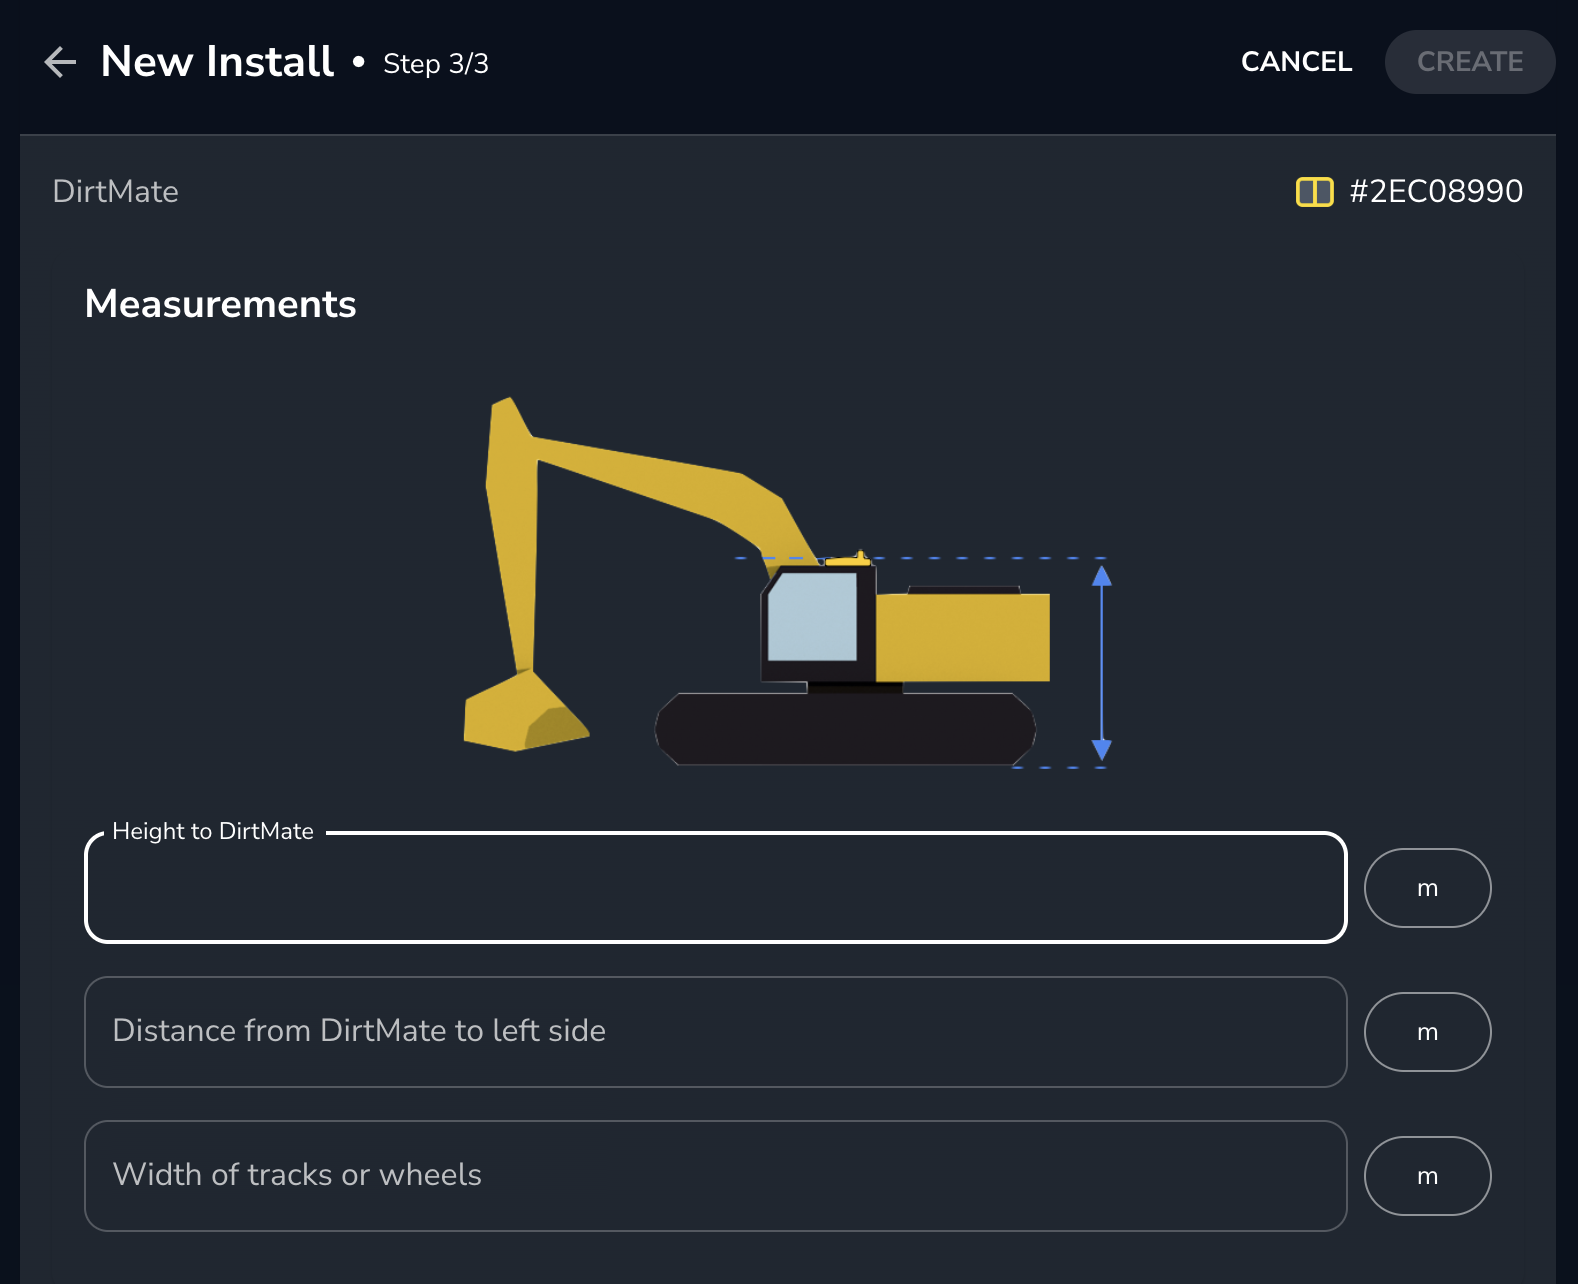The width and height of the screenshot is (1578, 1284).
Task: Click the Step 3/3 indicator
Action: [x=435, y=64]
